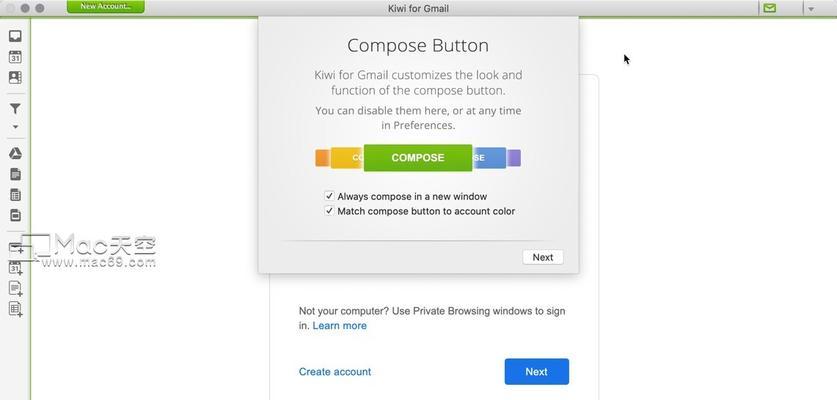837x400 pixels.
Task: Create new document from sidebar icon
Action: (15, 288)
